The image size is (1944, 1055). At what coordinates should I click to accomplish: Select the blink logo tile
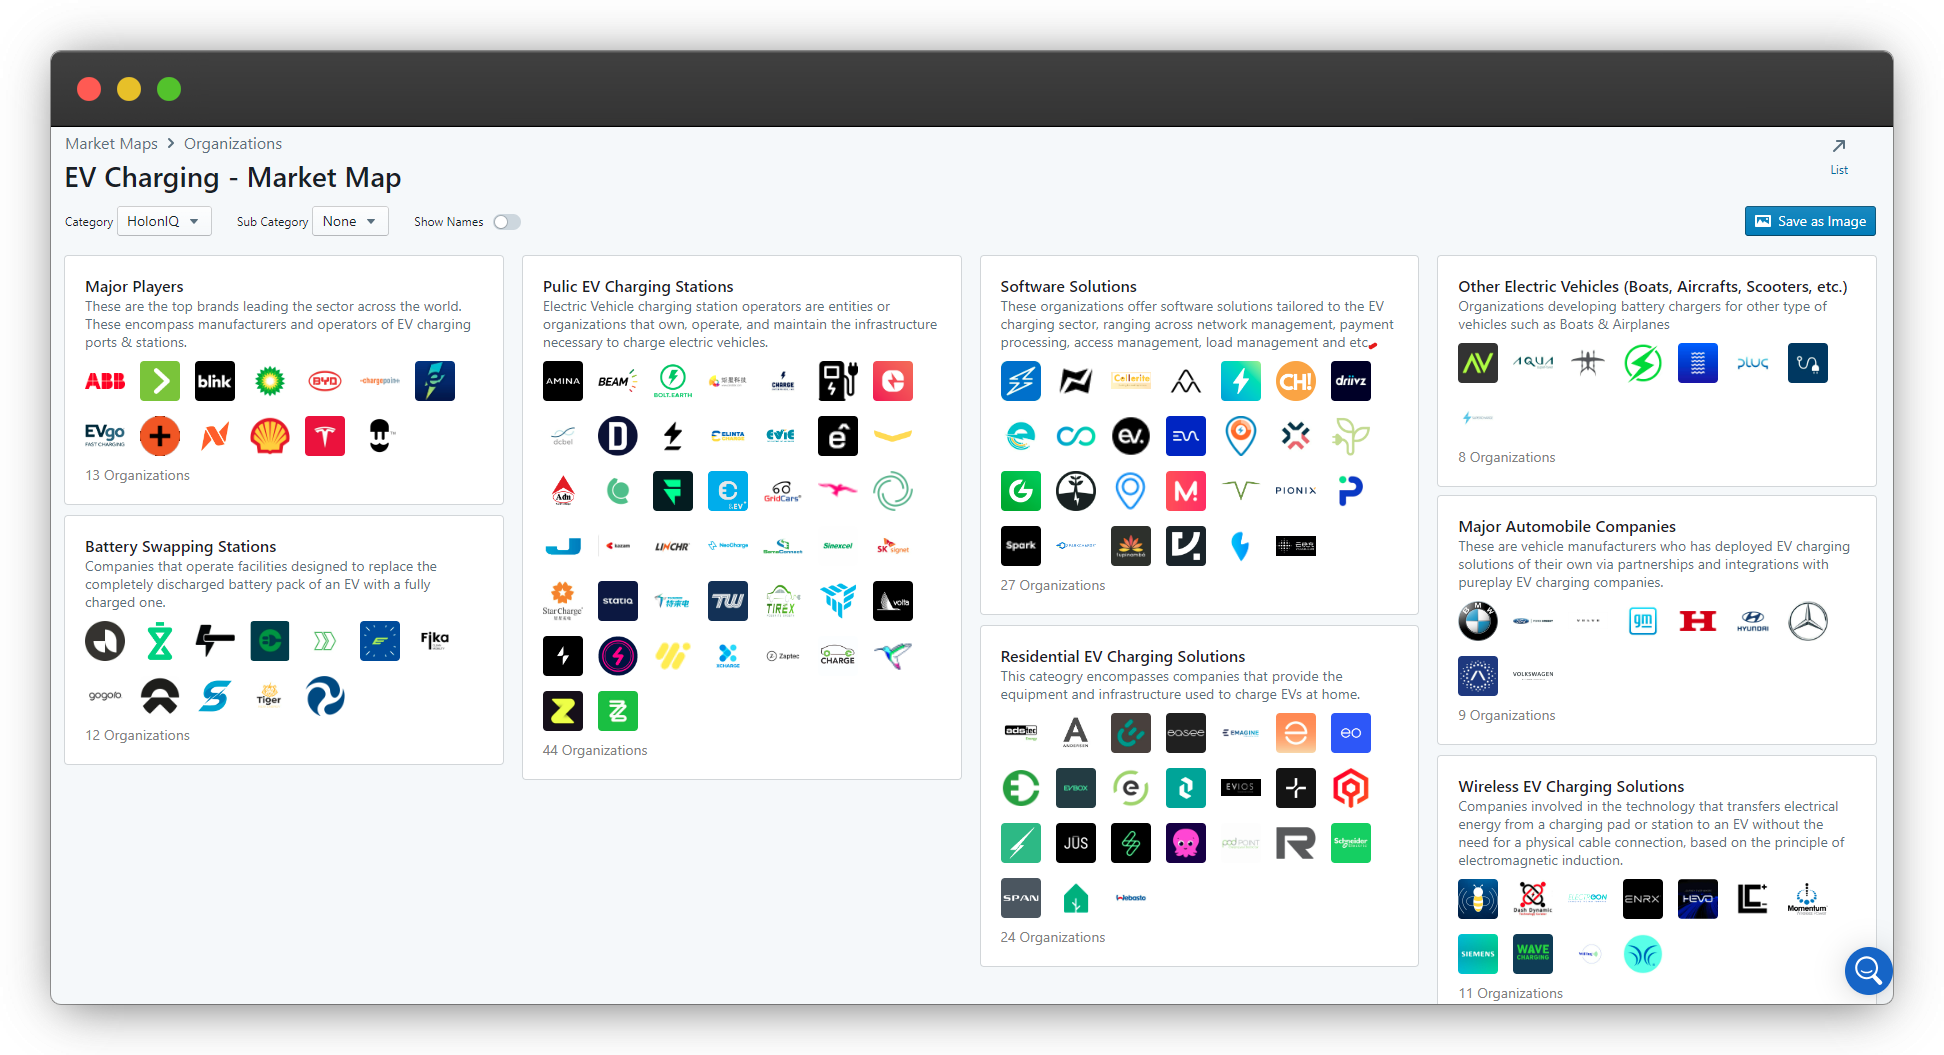click(x=215, y=381)
